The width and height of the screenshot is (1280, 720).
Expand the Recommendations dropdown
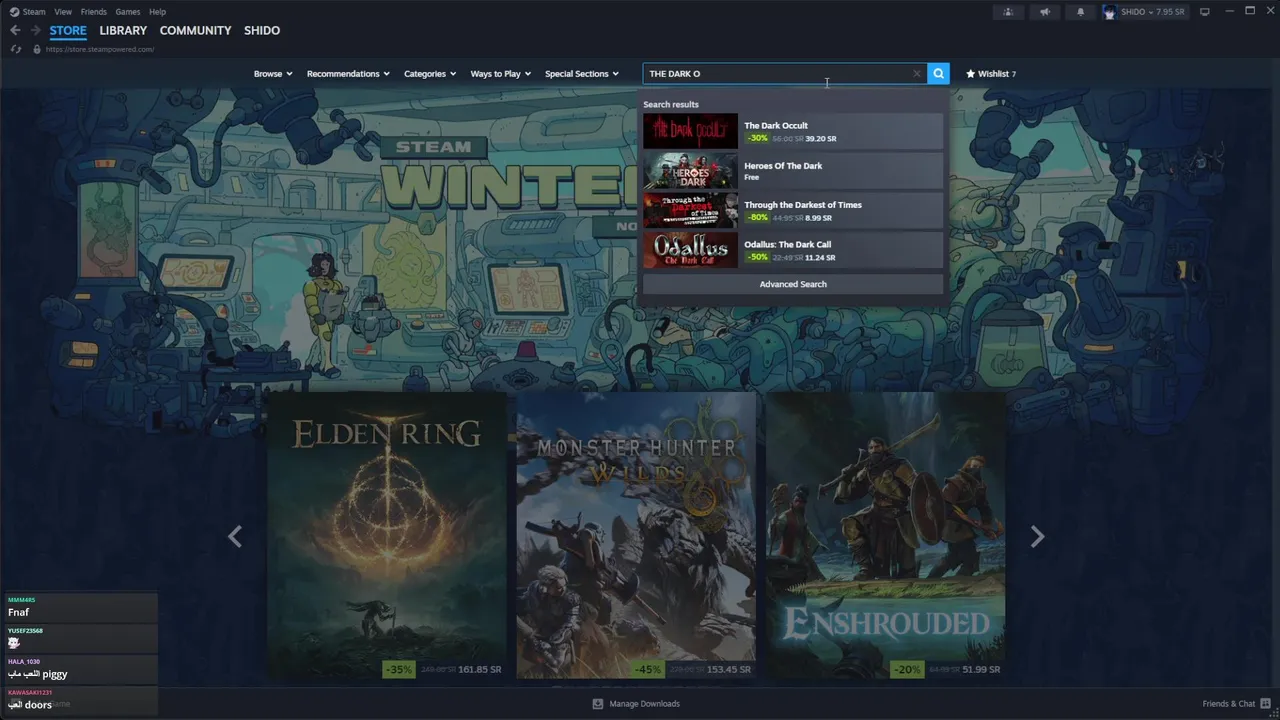(348, 74)
